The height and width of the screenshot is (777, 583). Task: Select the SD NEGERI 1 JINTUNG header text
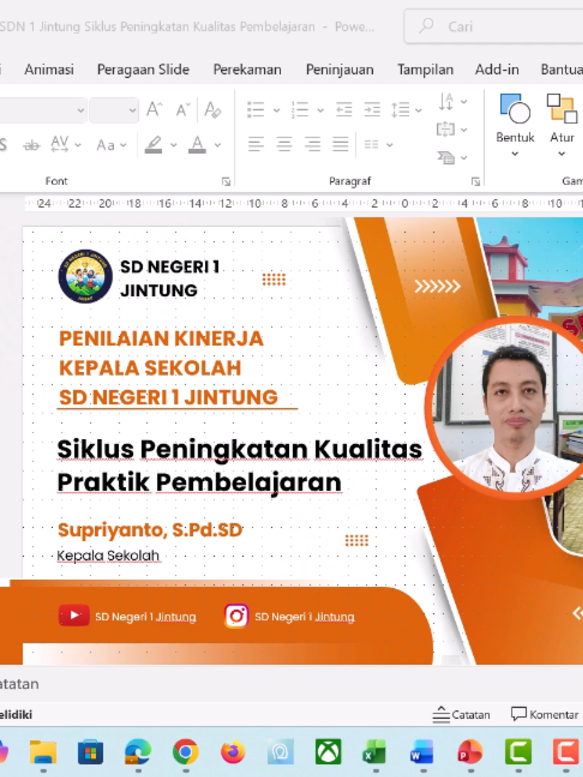170,278
